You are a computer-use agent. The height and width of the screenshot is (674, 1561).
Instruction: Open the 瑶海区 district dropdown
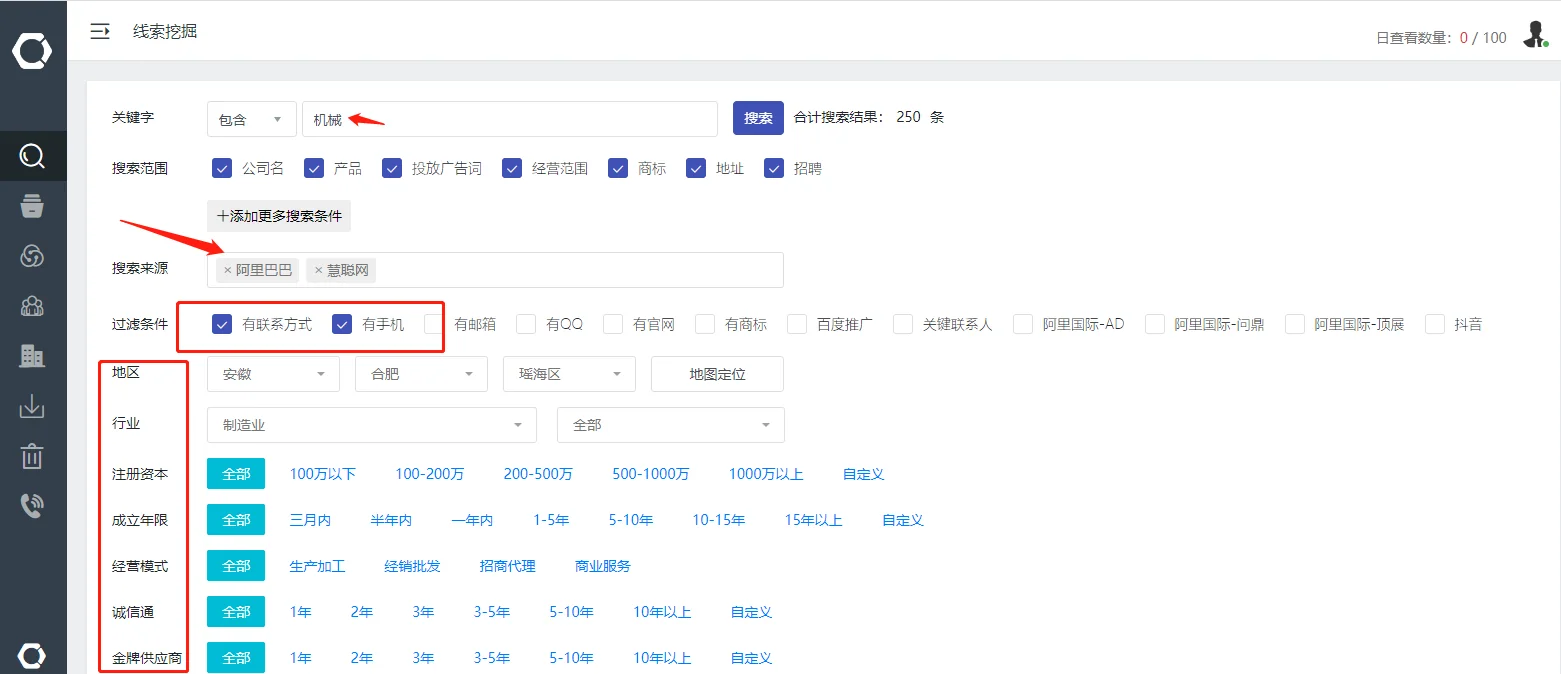(x=569, y=374)
